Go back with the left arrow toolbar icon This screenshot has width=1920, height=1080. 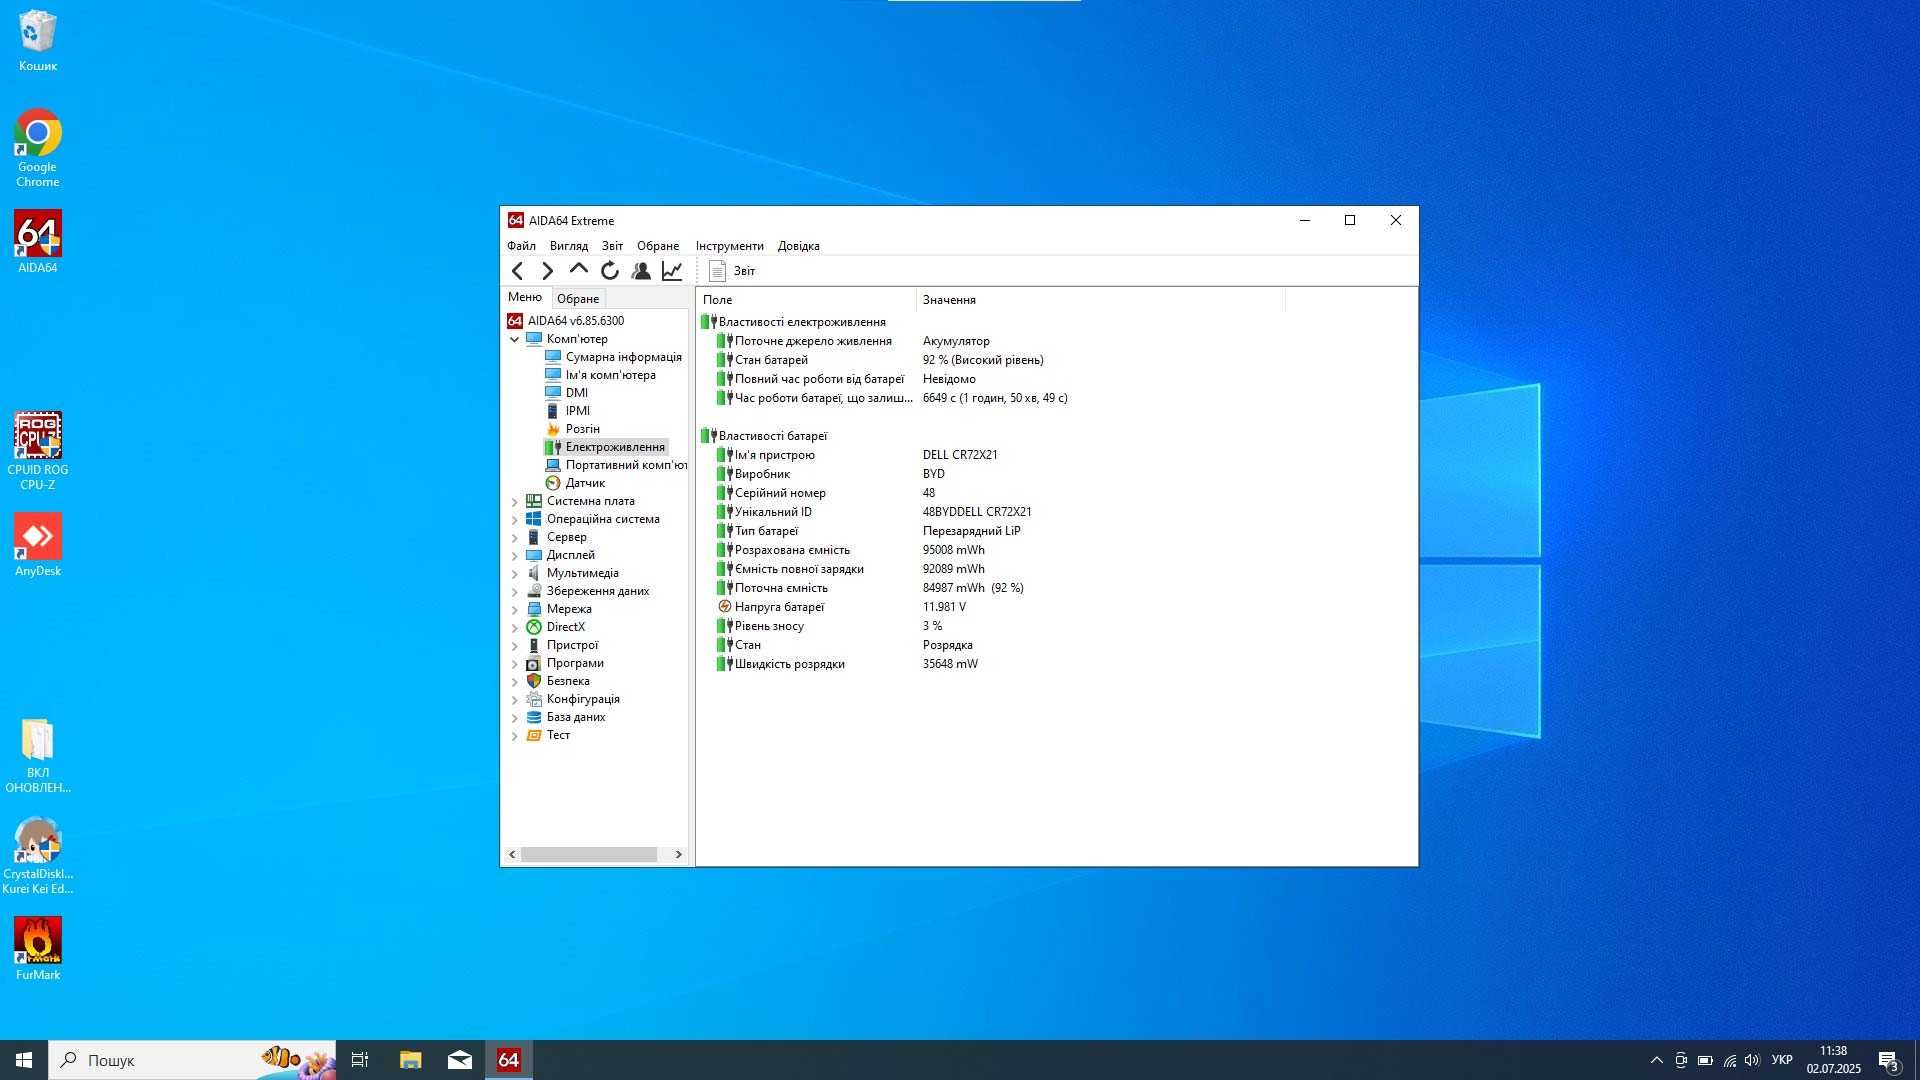click(x=517, y=271)
